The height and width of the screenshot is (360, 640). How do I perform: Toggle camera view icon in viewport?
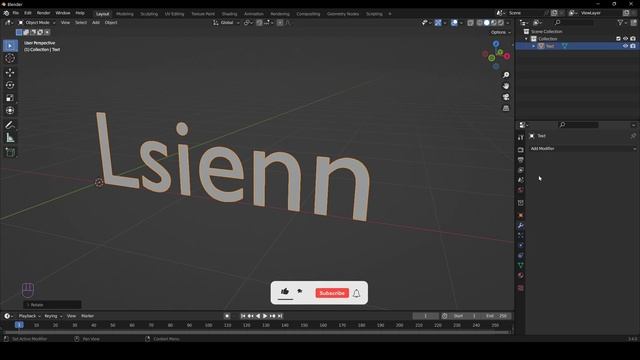pyautogui.click(x=506, y=97)
